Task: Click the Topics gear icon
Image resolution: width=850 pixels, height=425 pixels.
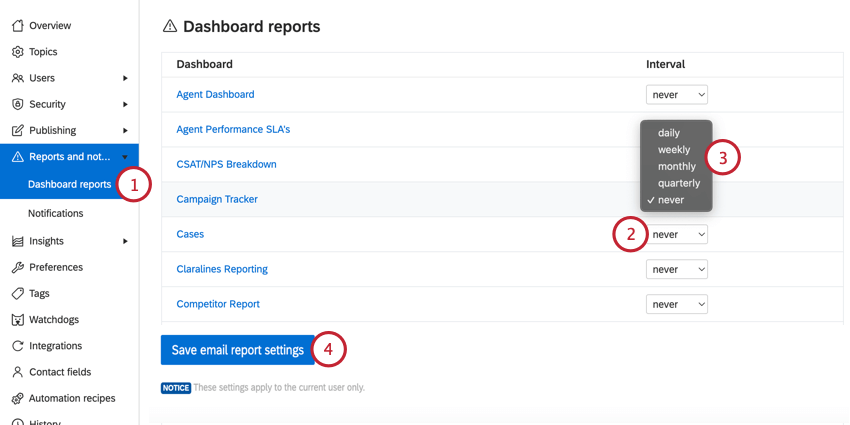Action: 18,52
